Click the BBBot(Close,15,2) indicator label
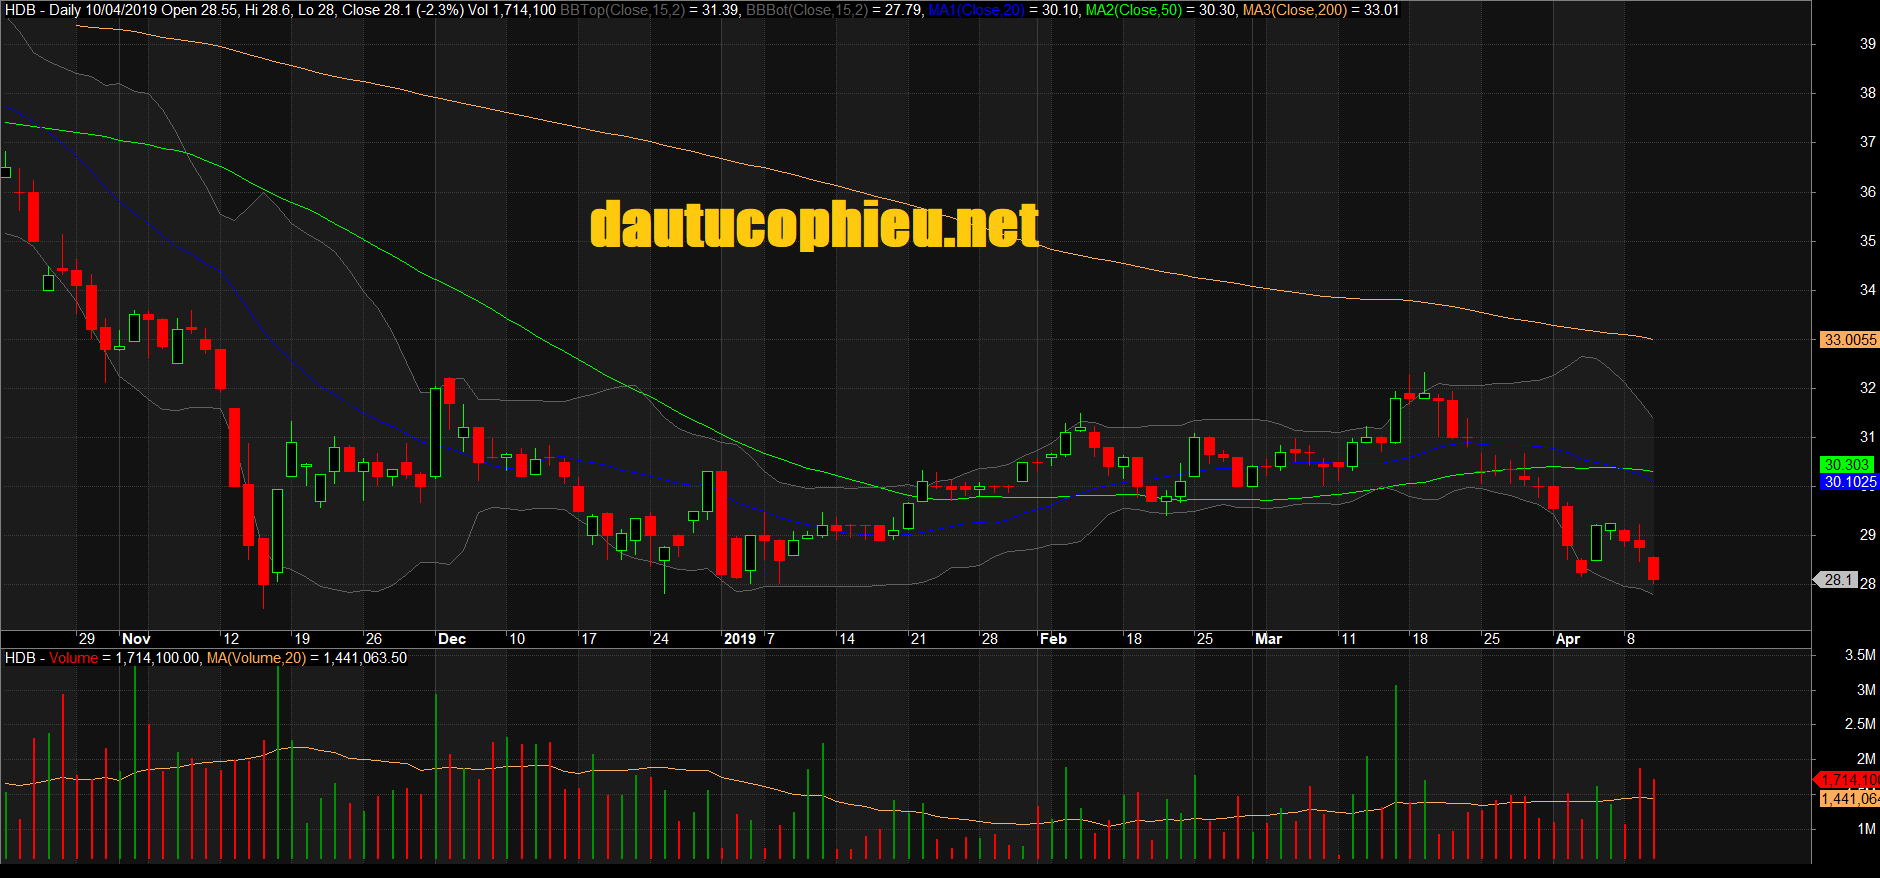The width and height of the screenshot is (1880, 878). pos(806,10)
